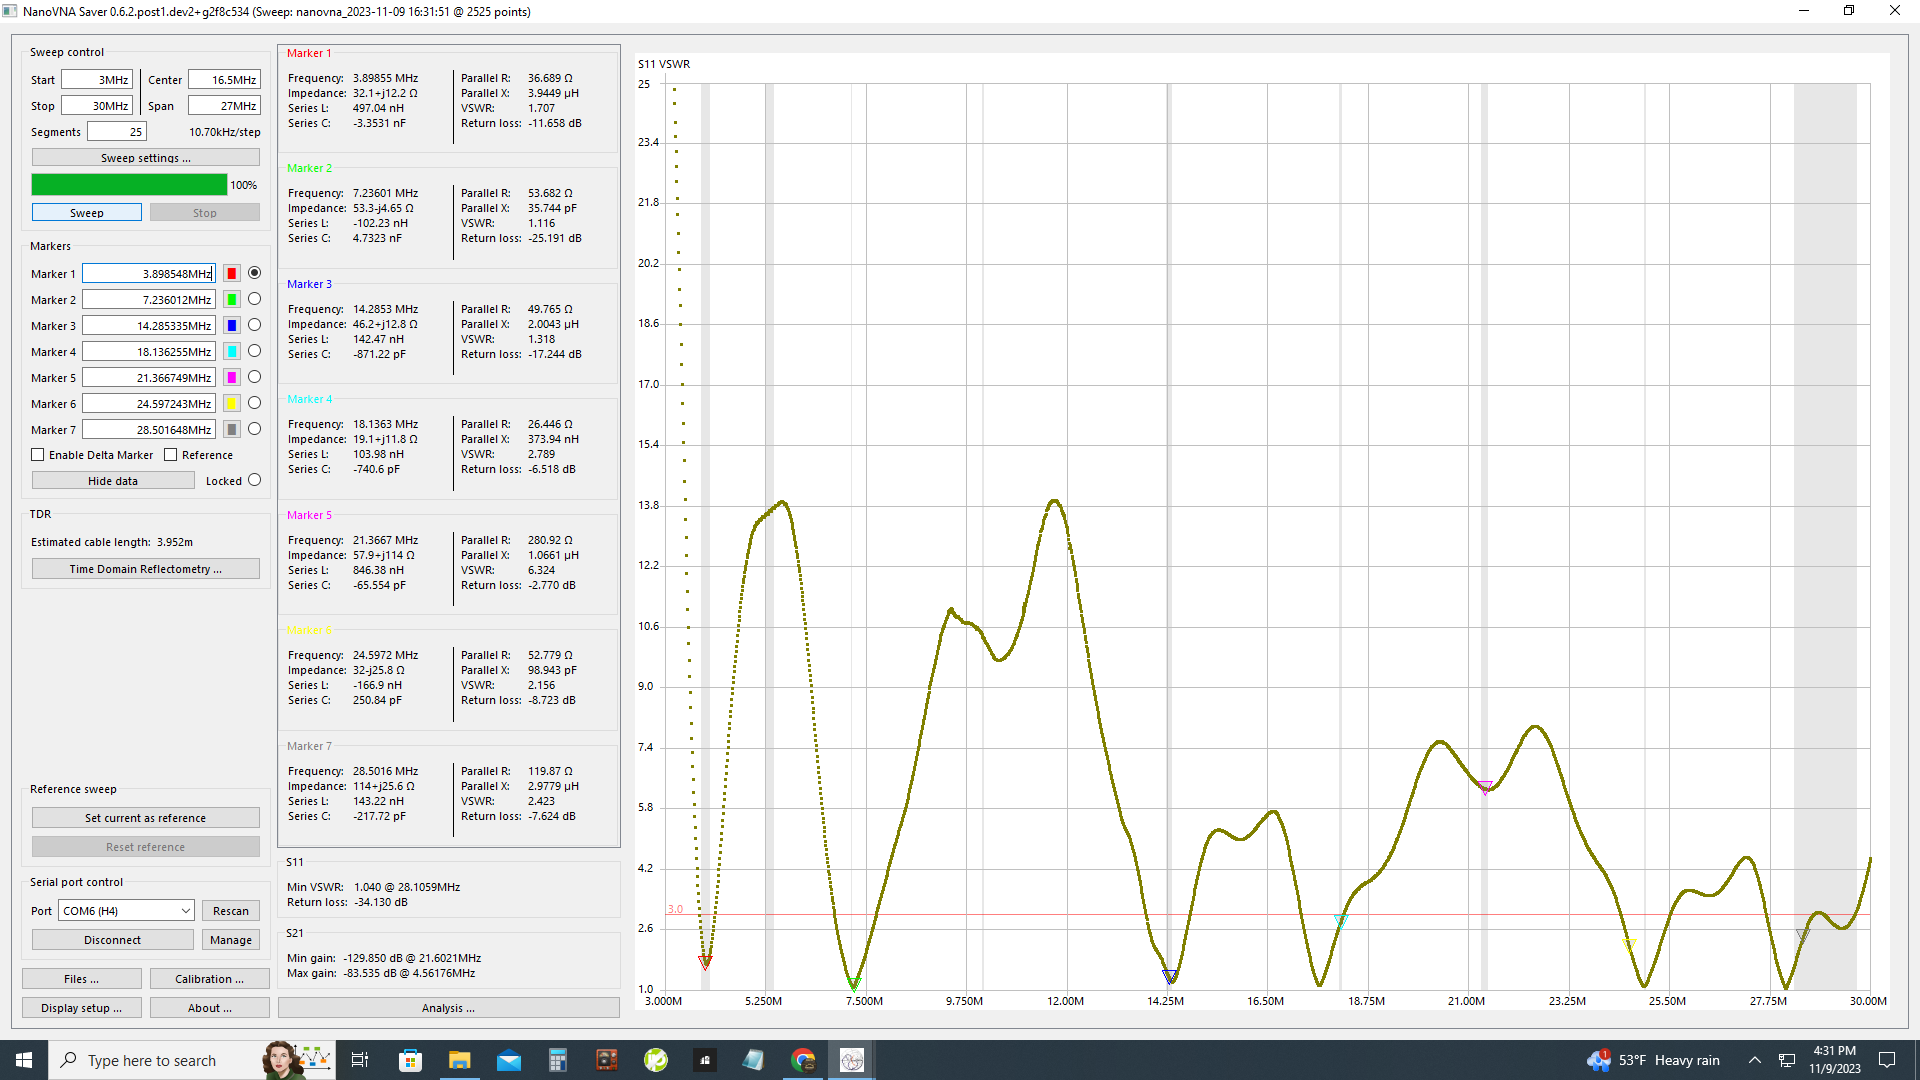Image resolution: width=1920 pixels, height=1080 pixels.
Task: Click Chrome icon in taskbar
Action: coord(803,1060)
